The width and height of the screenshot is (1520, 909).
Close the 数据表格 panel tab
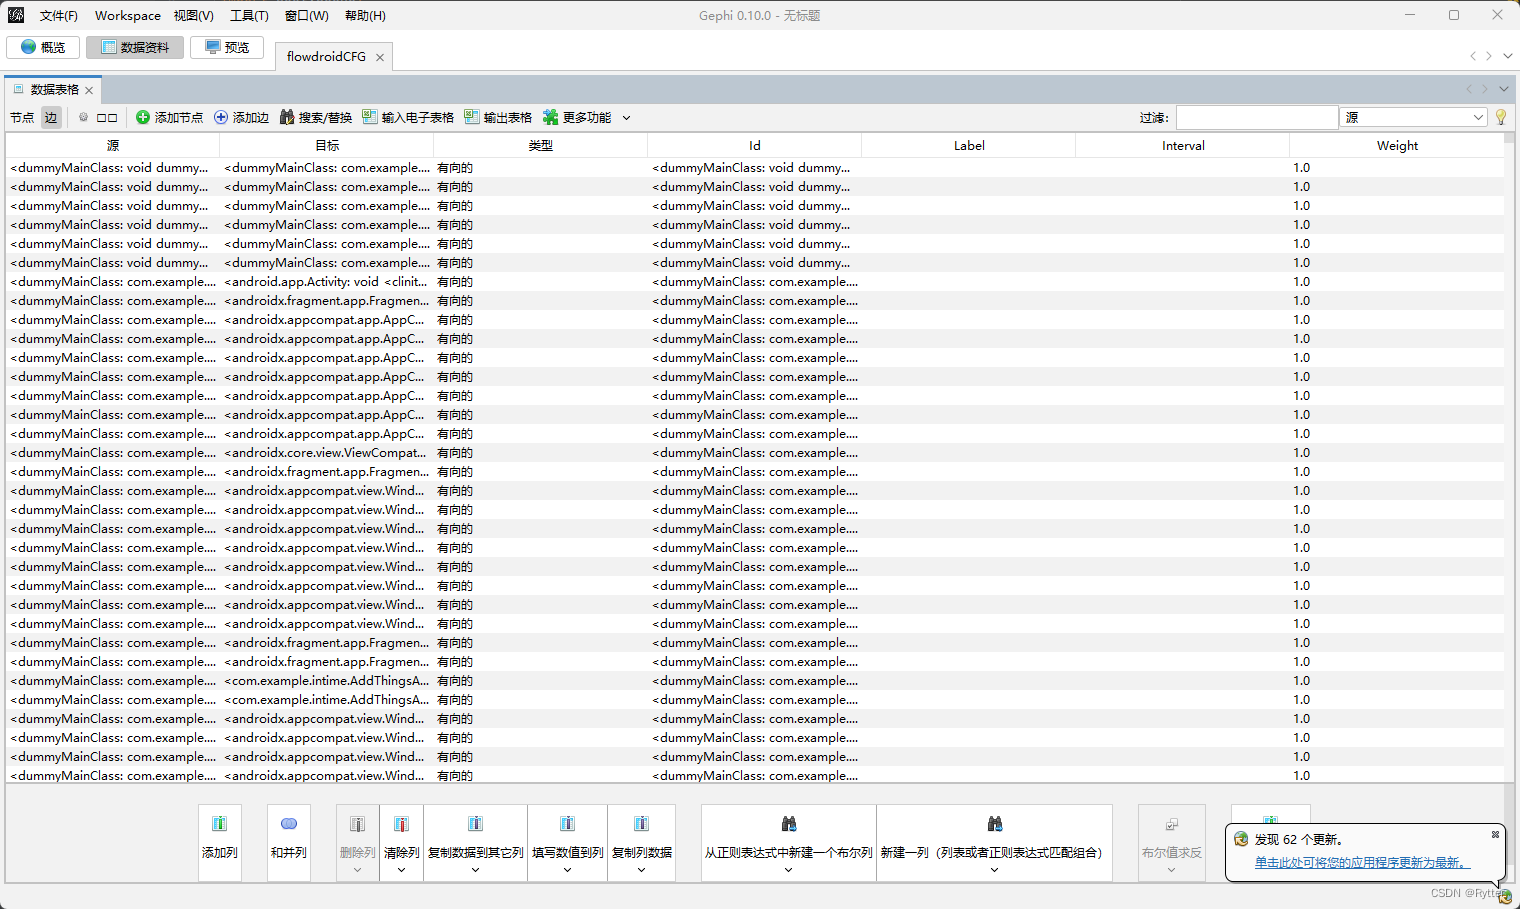(x=89, y=90)
